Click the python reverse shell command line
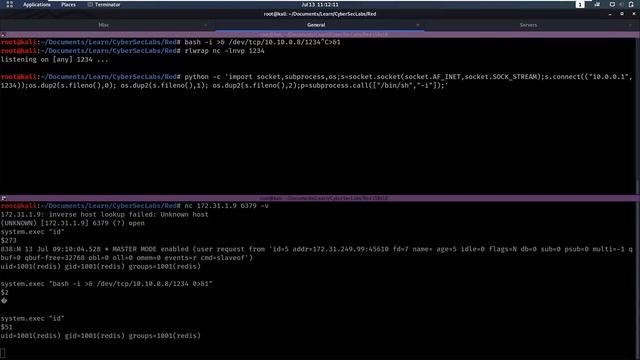640x360 pixels. click(x=317, y=81)
